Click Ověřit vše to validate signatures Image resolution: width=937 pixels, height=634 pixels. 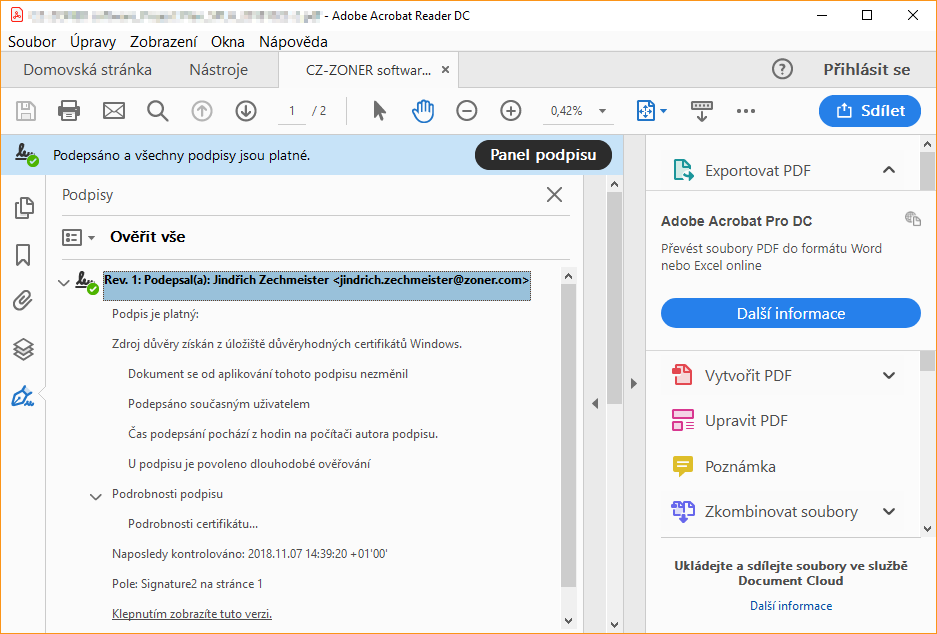click(x=148, y=237)
